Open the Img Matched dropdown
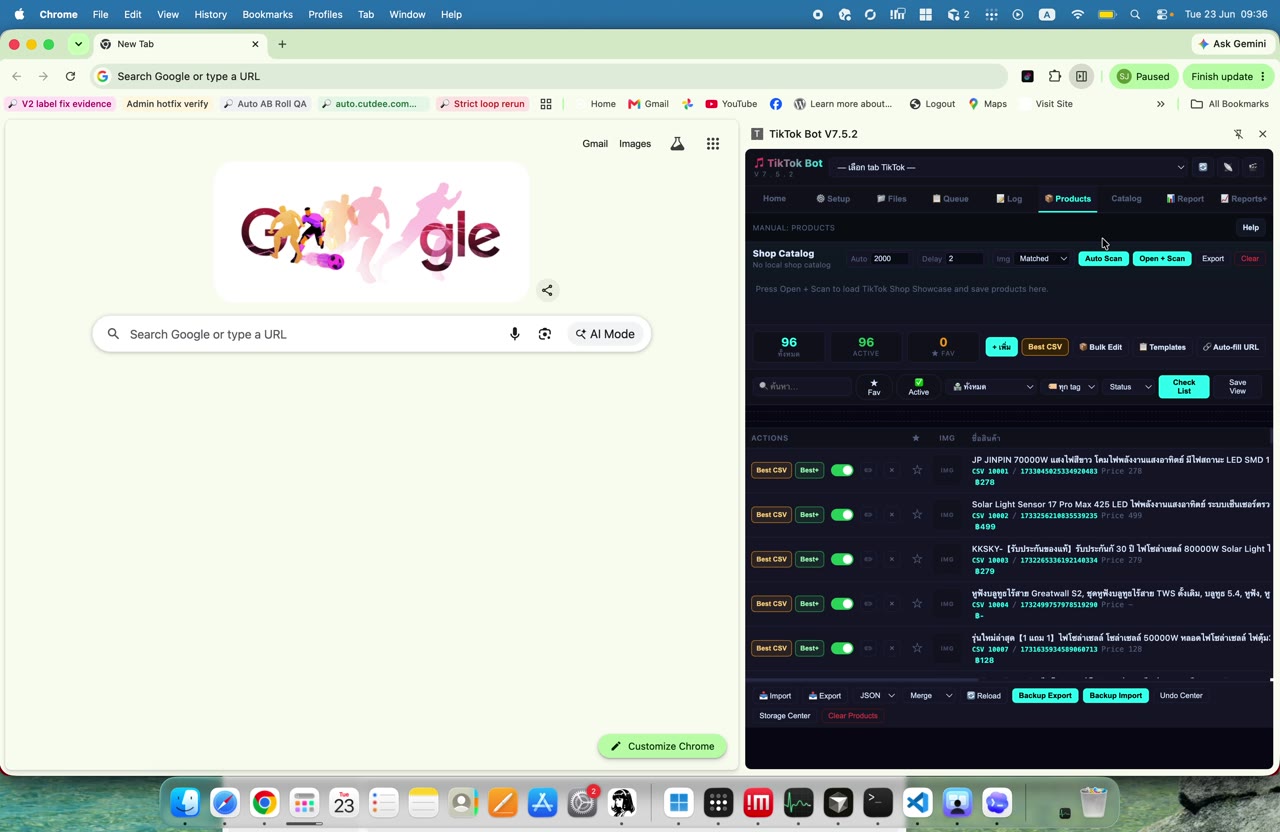Screen dimensions: 1280x832 click(1043, 259)
